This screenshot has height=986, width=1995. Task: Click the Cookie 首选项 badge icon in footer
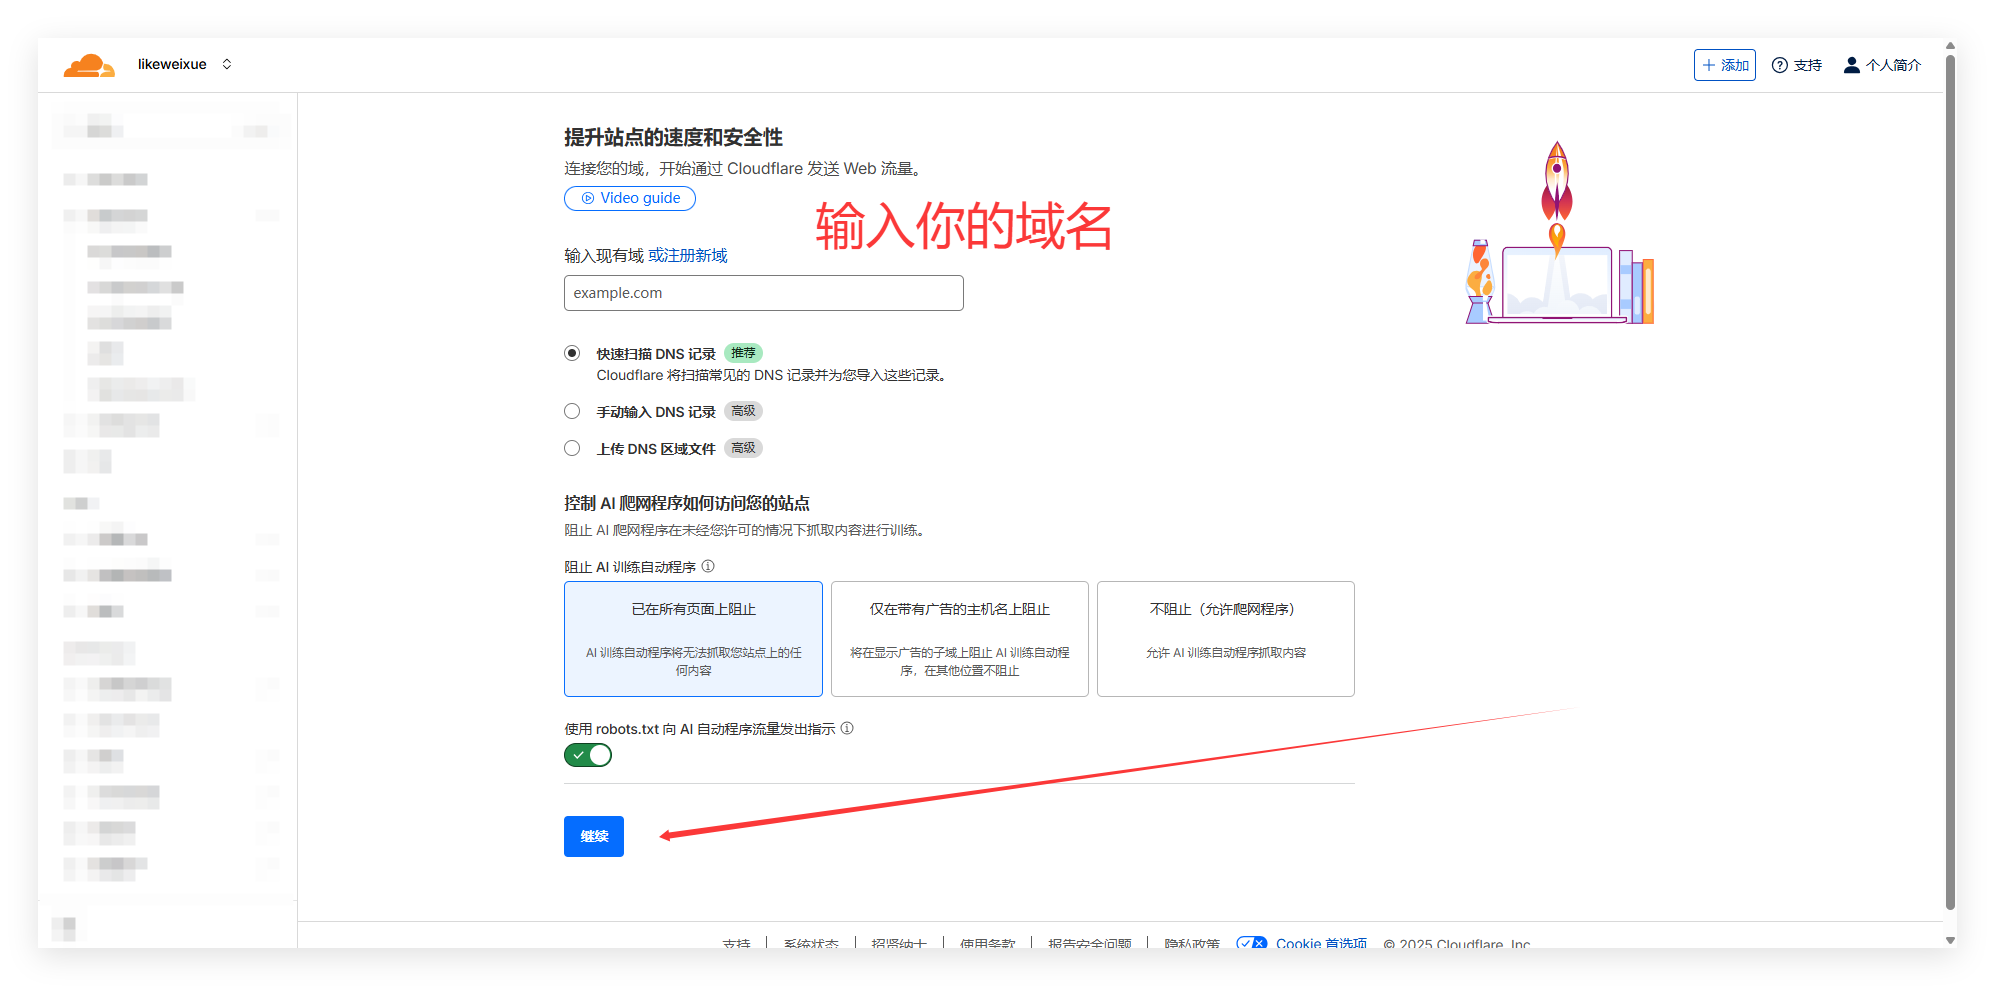coord(1252,943)
